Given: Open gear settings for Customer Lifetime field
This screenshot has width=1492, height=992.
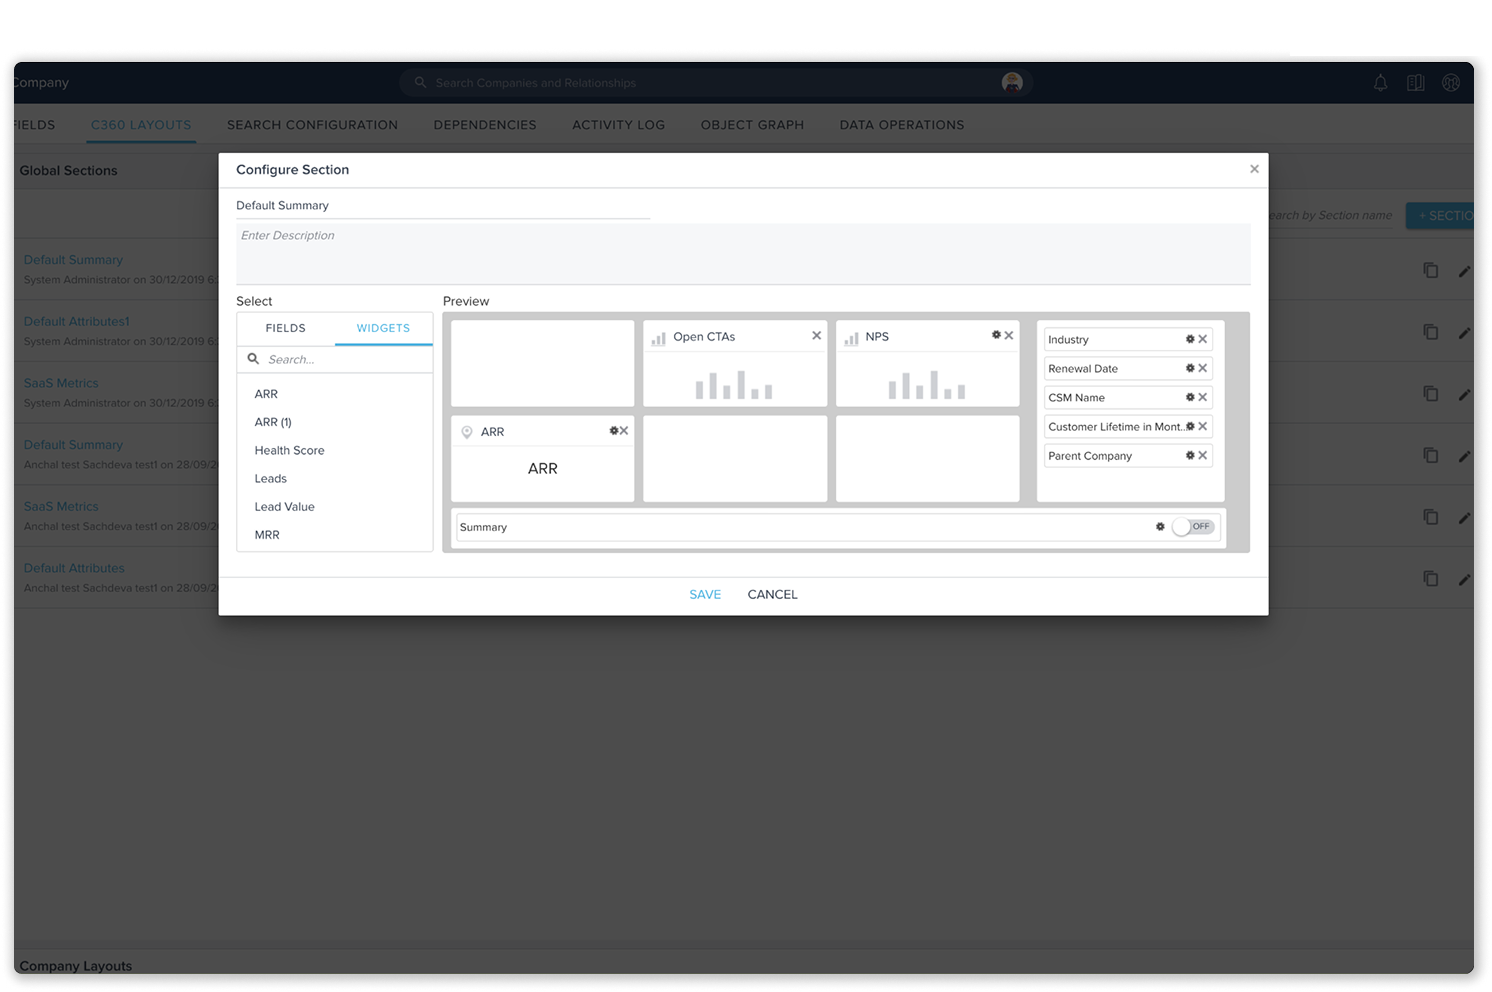Looking at the screenshot, I should [1190, 426].
